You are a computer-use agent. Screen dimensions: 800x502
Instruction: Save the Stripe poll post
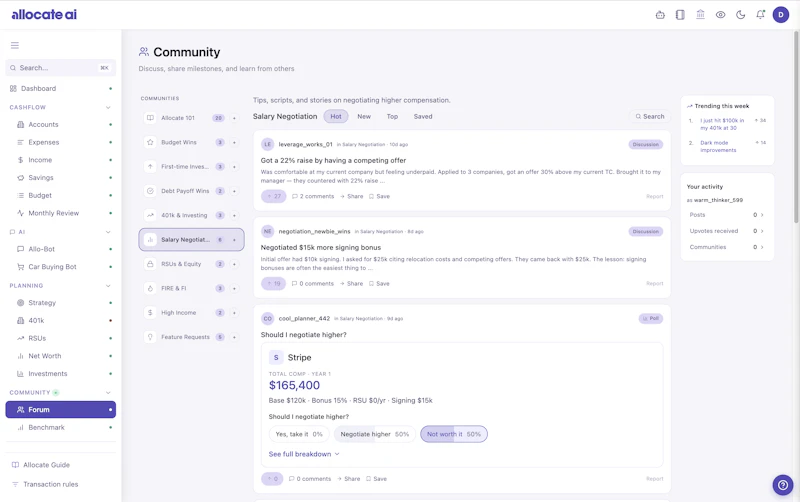(377, 479)
